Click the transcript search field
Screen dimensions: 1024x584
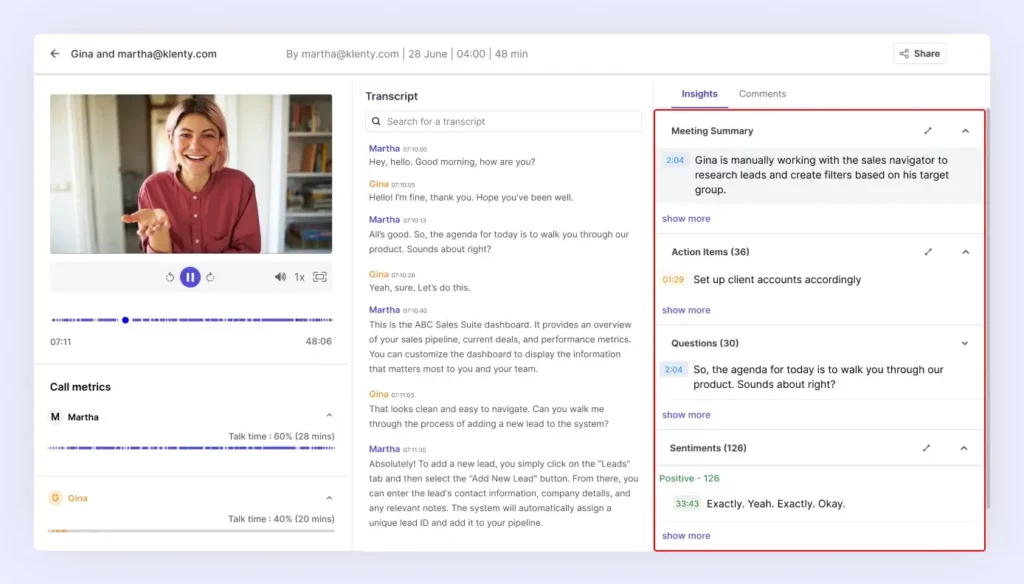502,121
